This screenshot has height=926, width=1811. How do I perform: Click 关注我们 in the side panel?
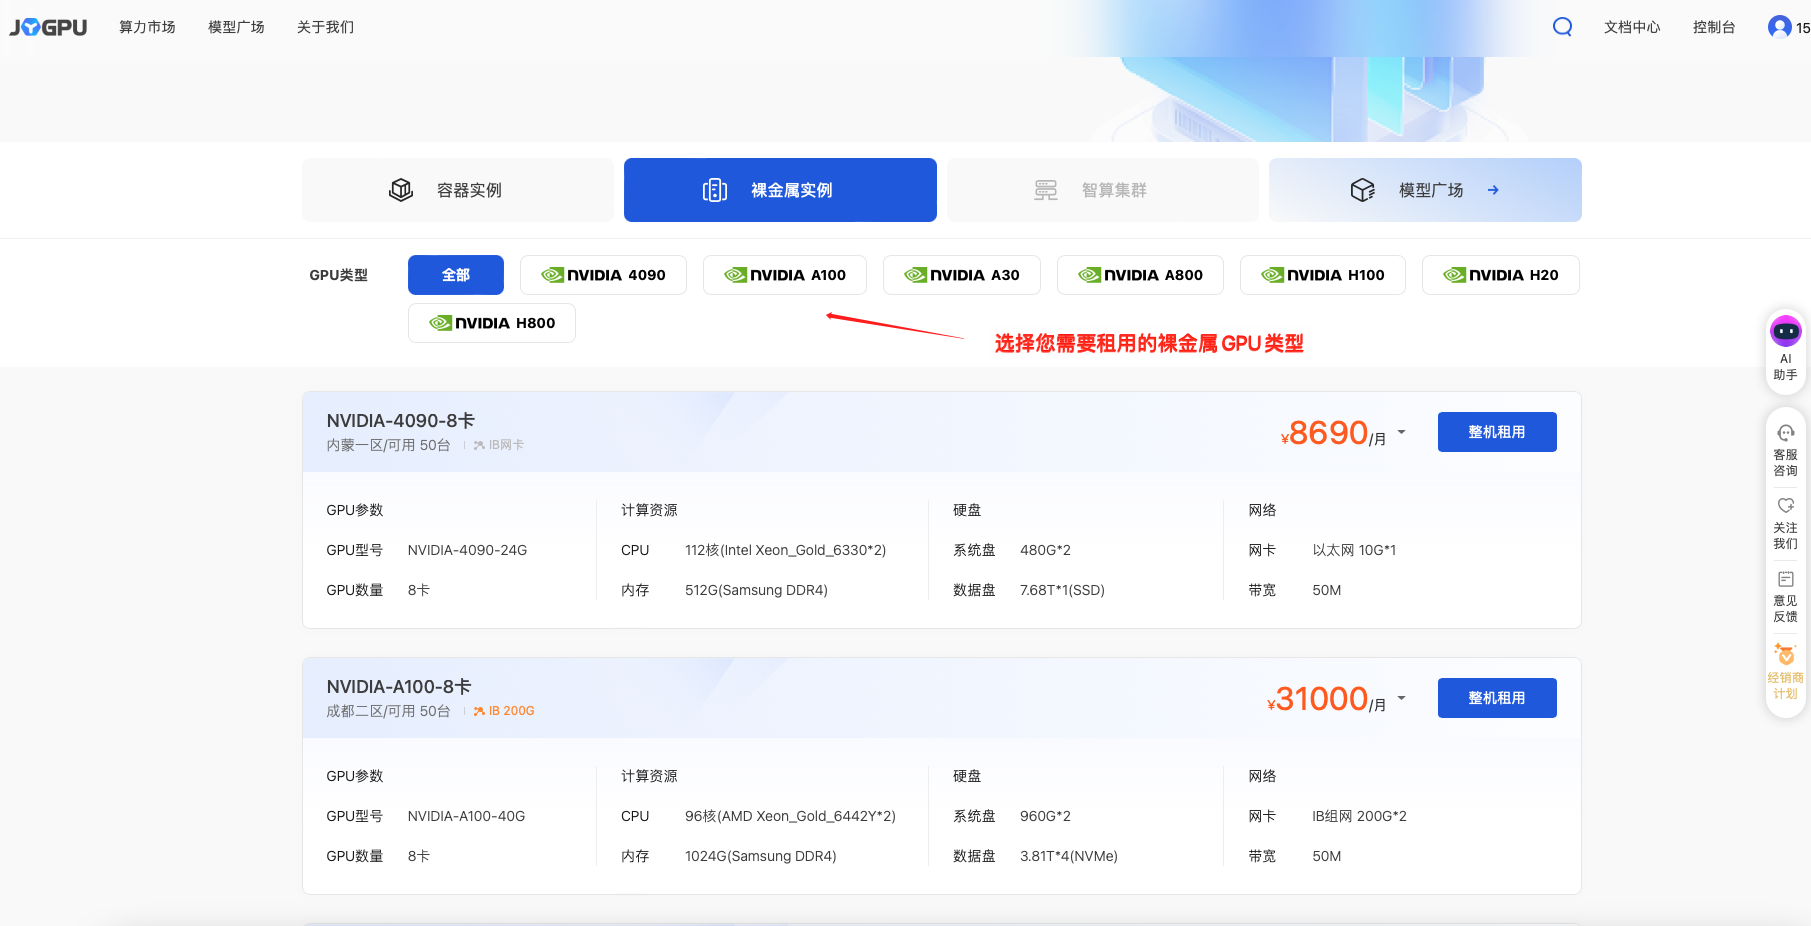tap(1785, 523)
